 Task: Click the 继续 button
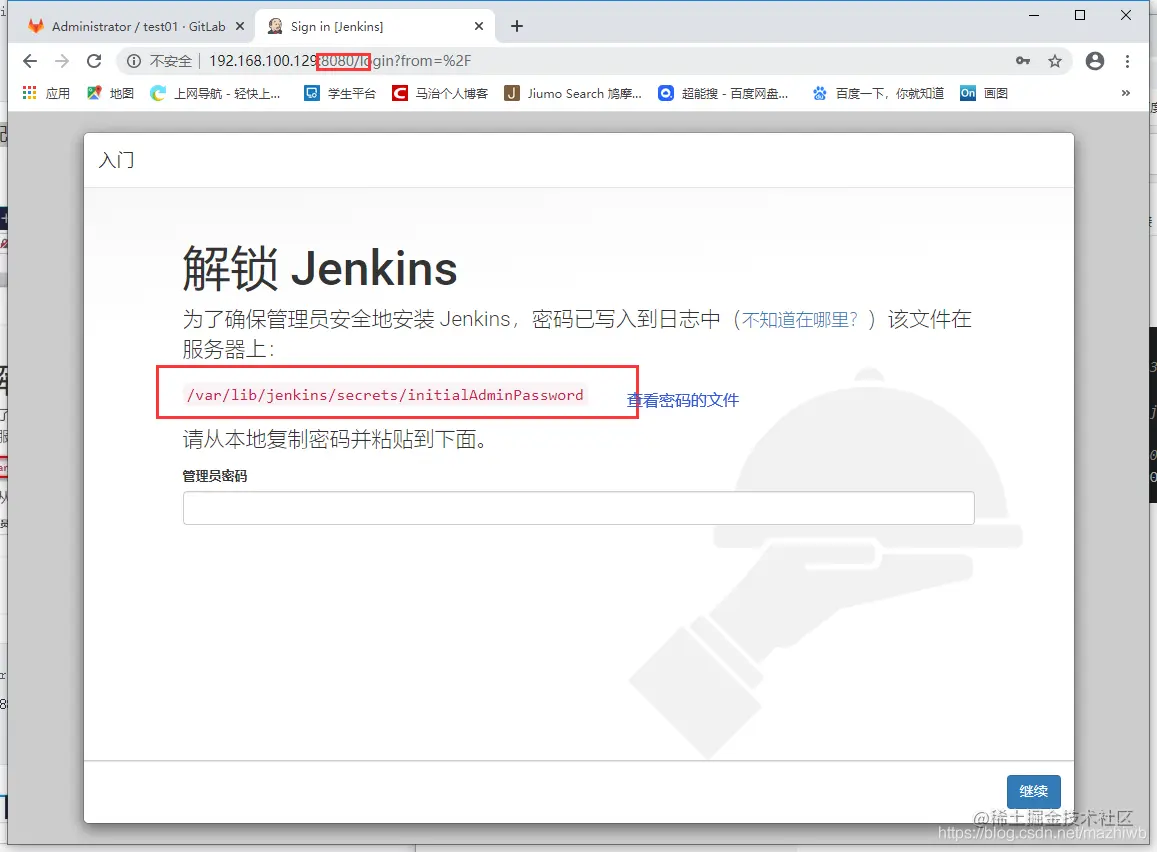coord(1033,792)
